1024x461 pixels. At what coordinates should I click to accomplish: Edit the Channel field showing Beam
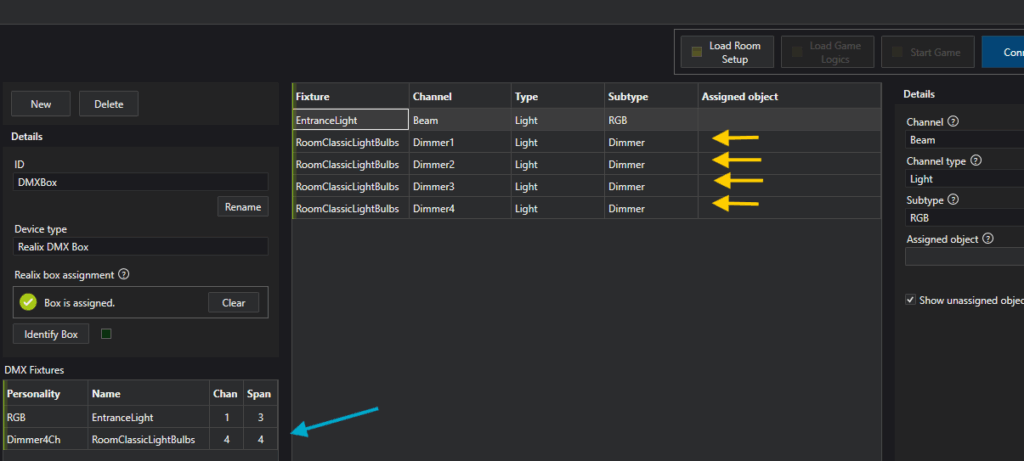(965, 140)
